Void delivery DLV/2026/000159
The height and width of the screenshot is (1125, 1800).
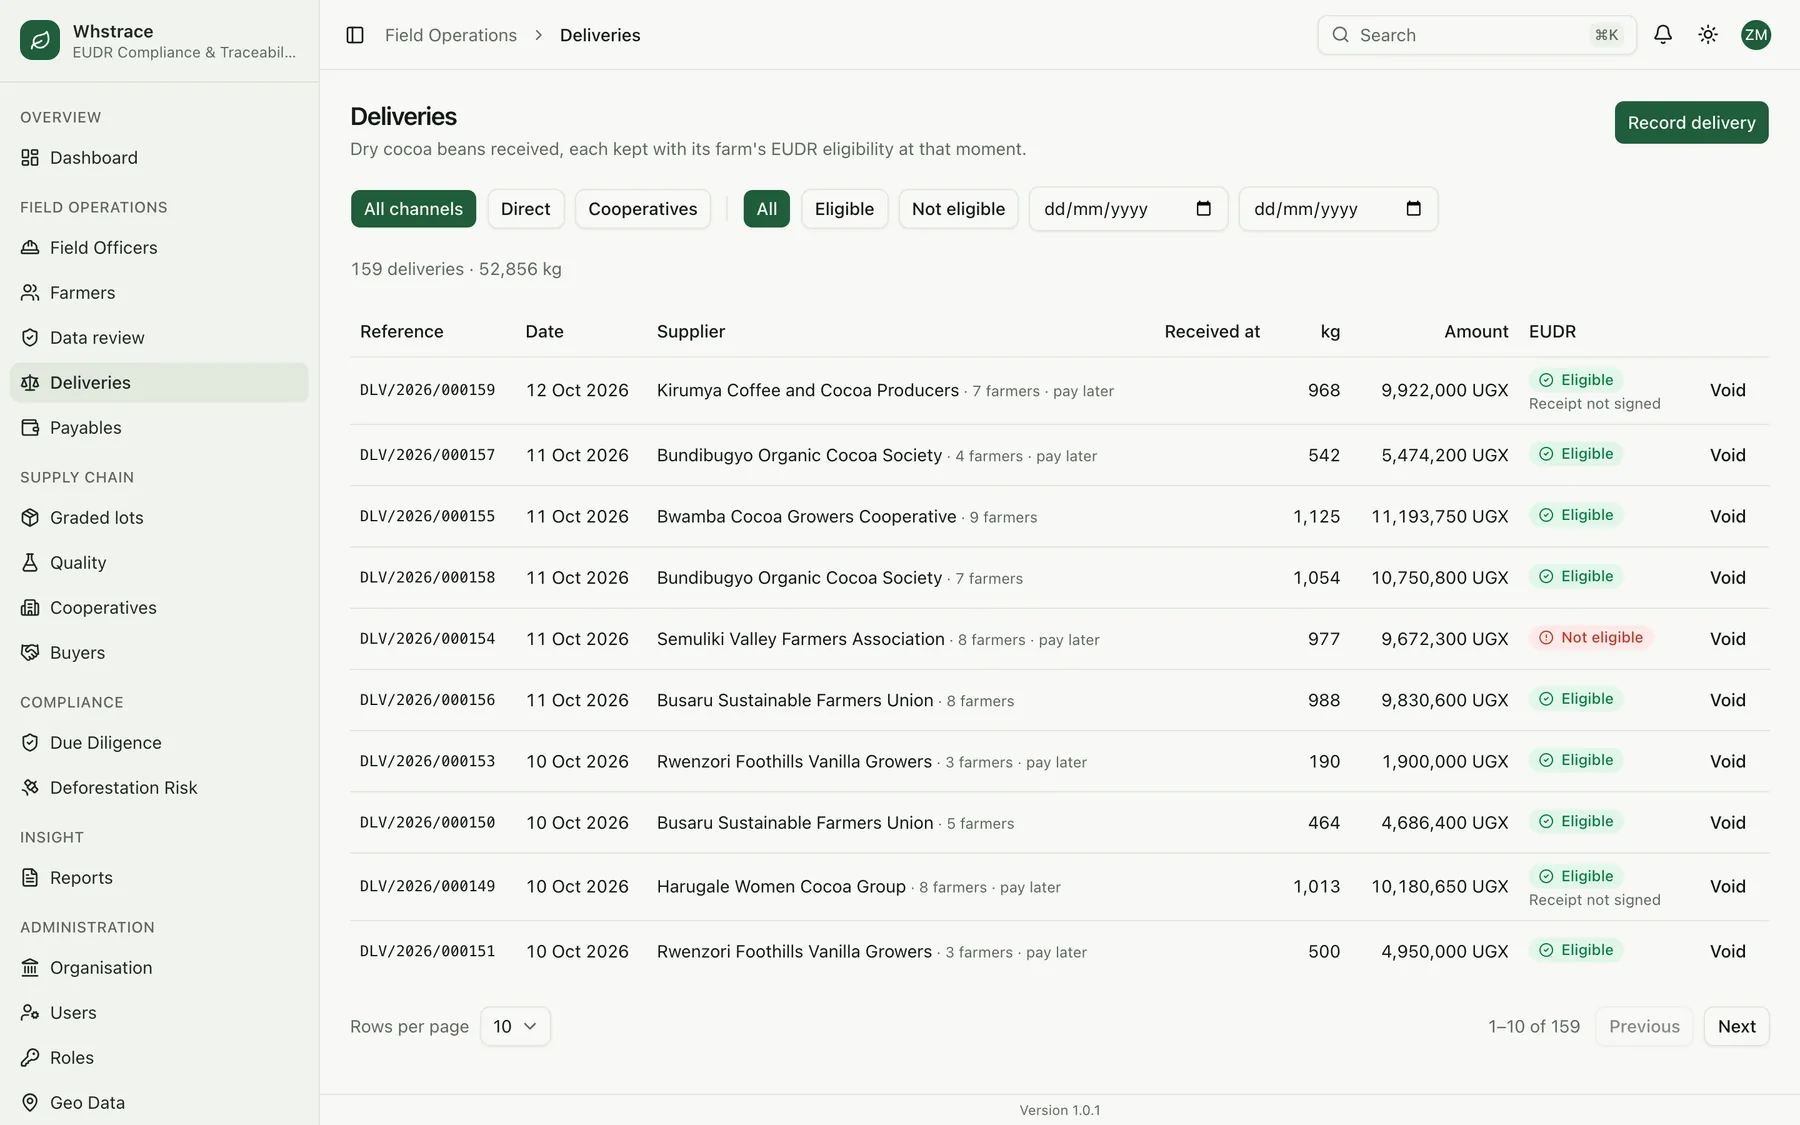1727,391
